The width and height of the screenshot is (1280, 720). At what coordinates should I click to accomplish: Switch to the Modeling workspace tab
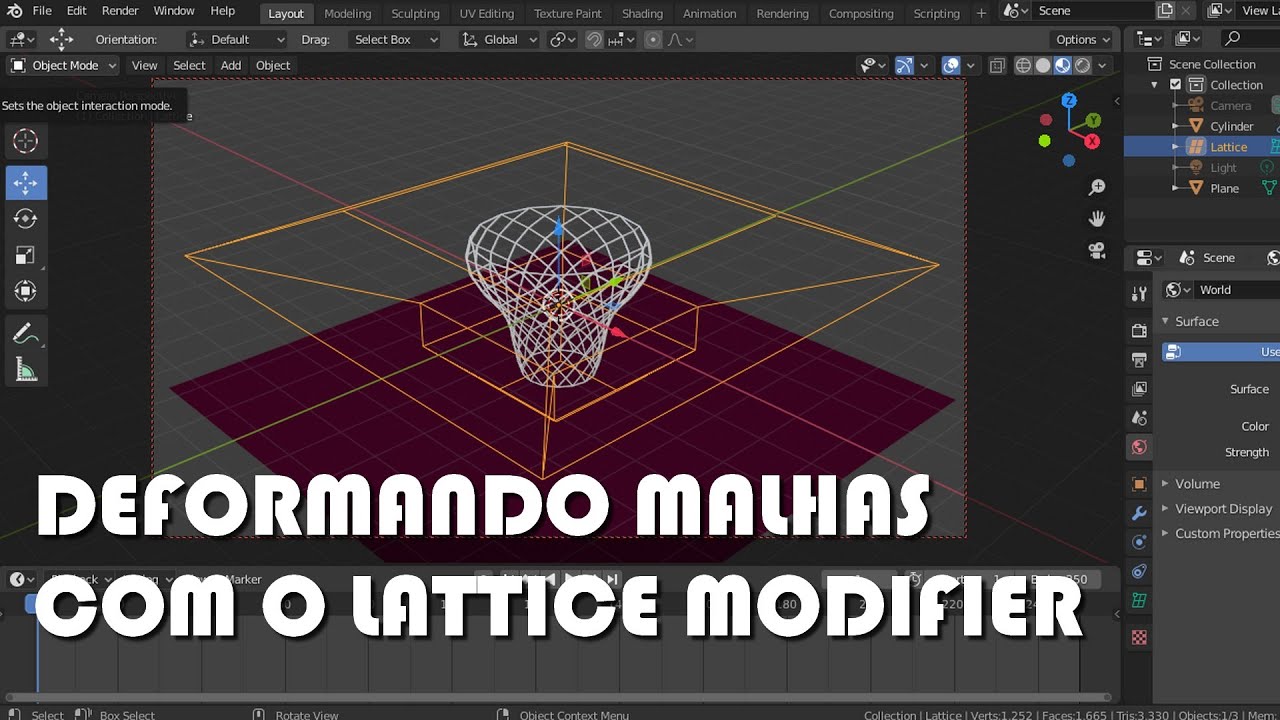[x=348, y=14]
